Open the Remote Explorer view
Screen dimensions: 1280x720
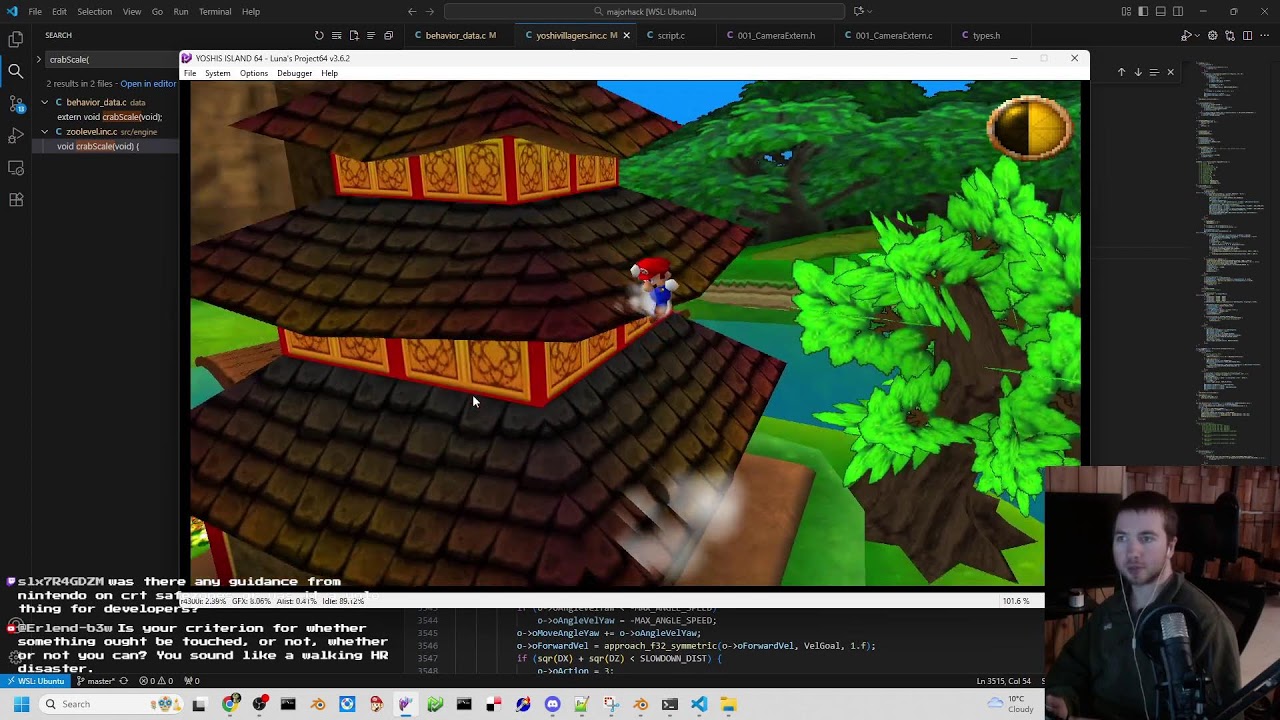pos(16,168)
